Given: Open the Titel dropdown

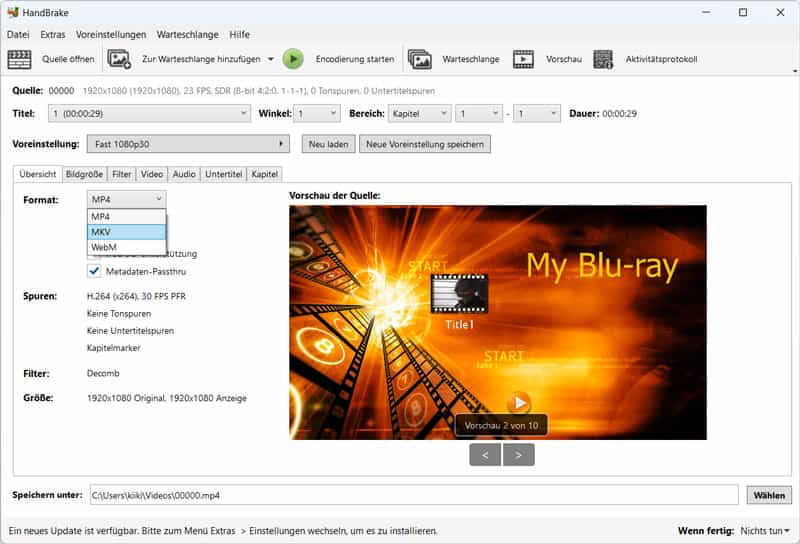Looking at the screenshot, I should click(x=149, y=113).
